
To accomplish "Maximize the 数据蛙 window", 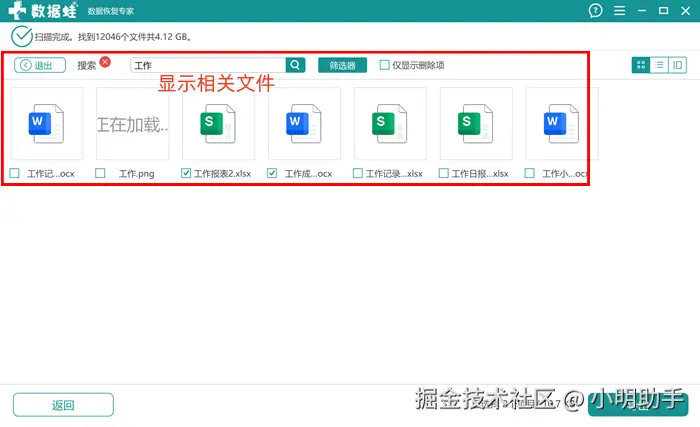I will pyautogui.click(x=664, y=10).
